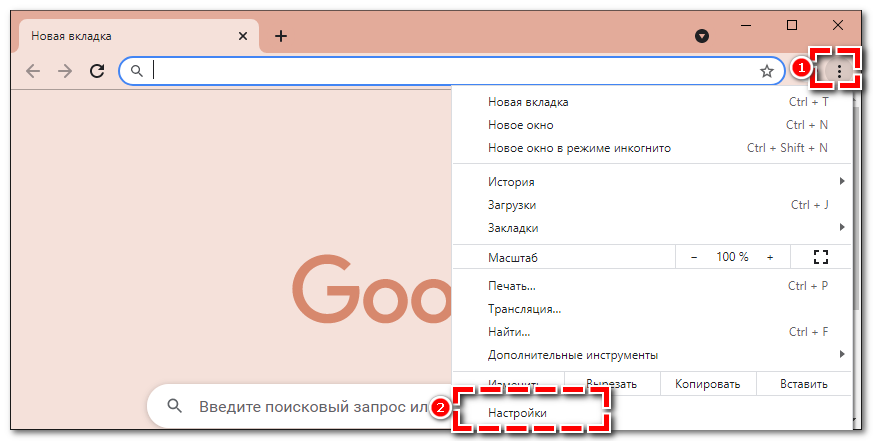Close the Новая вкладка tab
The width and height of the screenshot is (873, 441).
tap(242, 36)
